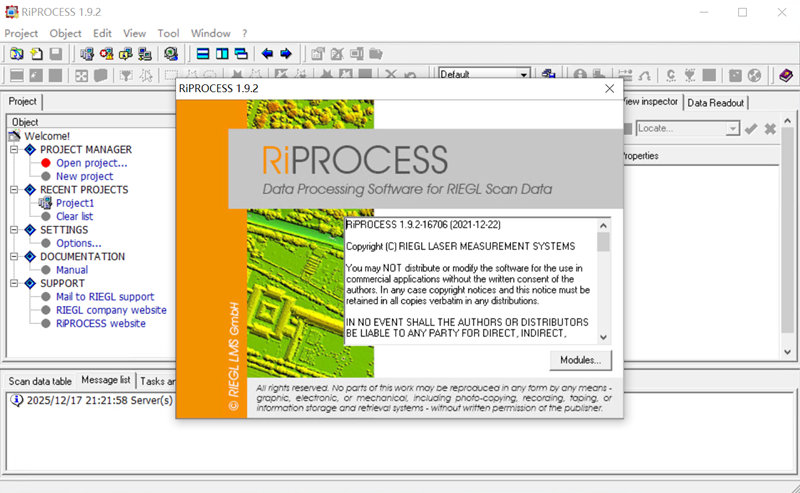
Task: Click the purple help book icon
Action: coord(786,76)
